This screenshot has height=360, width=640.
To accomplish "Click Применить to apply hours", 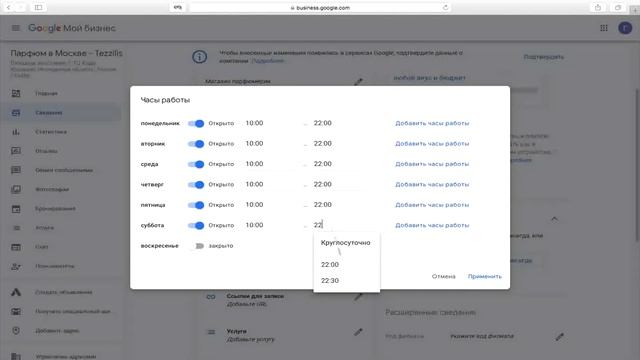I will point(484,276).
